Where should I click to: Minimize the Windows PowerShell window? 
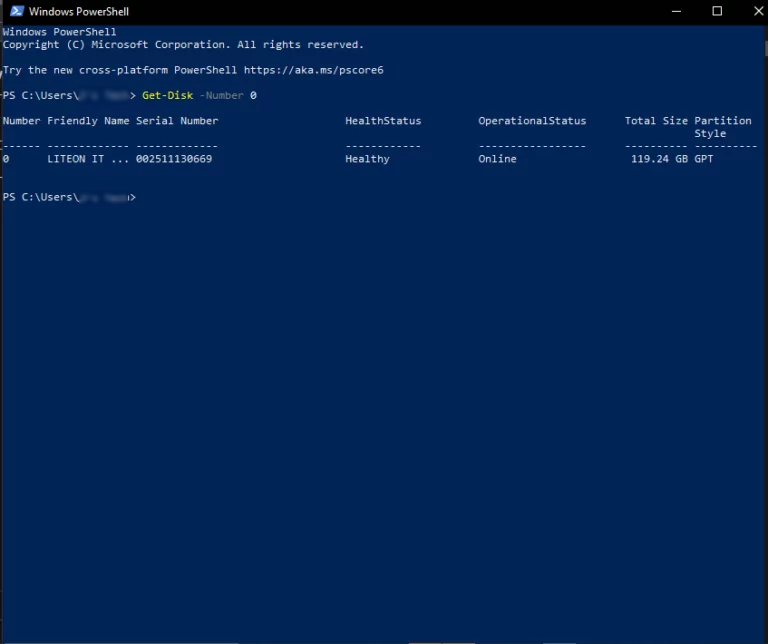coord(676,11)
